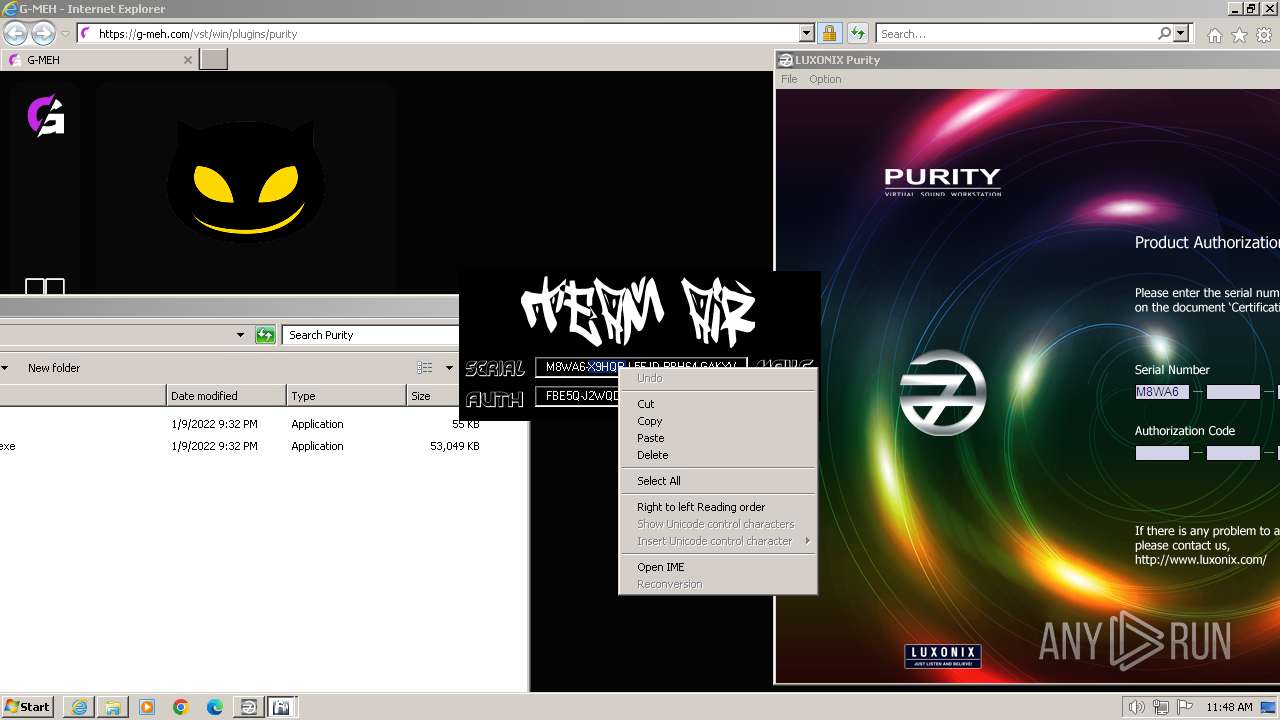This screenshot has height=720, width=1280.
Task: Open the IE Tools gear icon
Action: (x=1264, y=35)
